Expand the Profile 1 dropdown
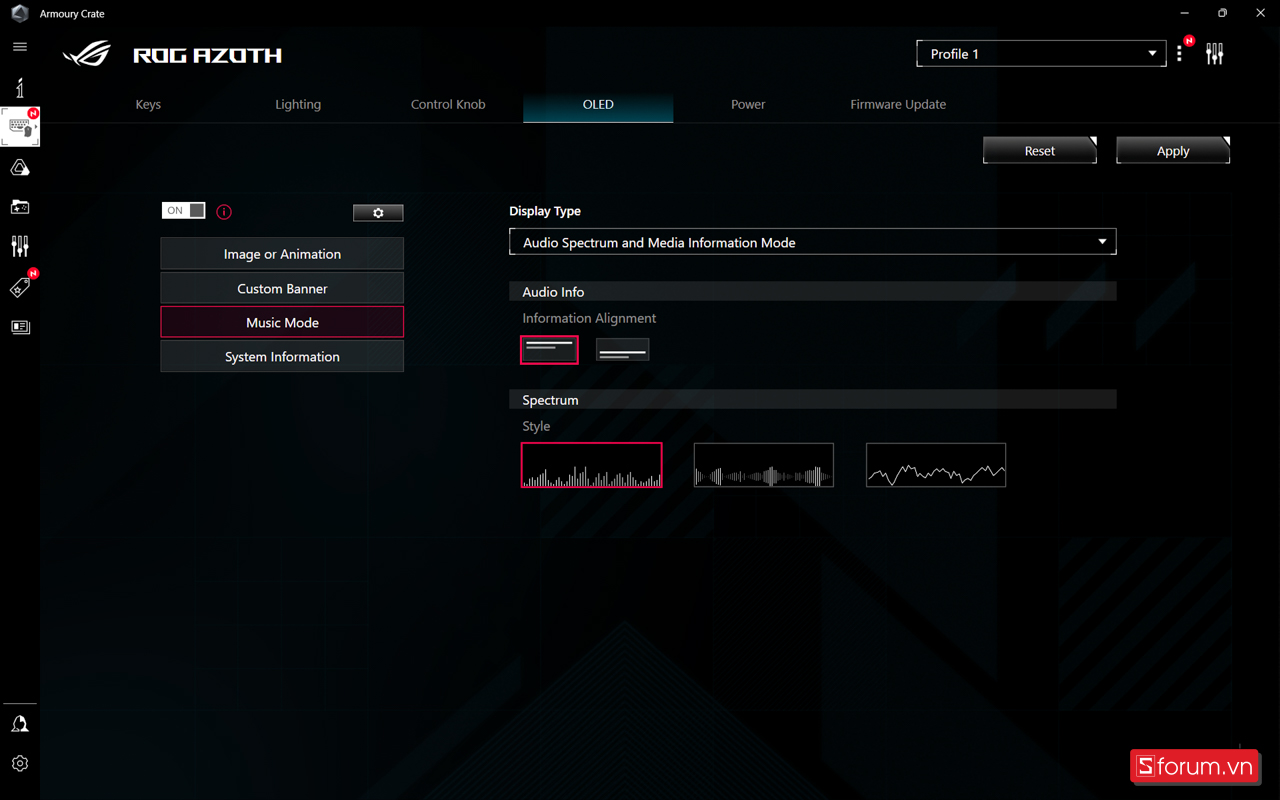Viewport: 1280px width, 800px height. click(1041, 54)
